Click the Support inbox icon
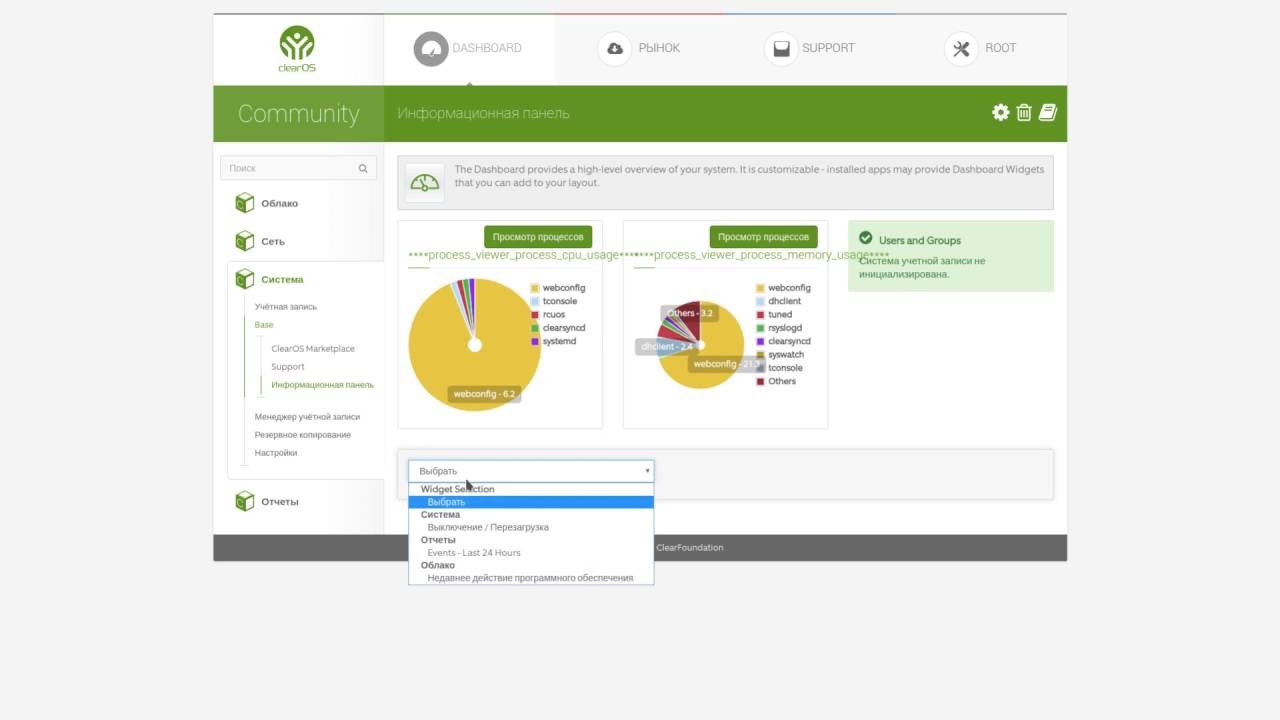 click(x=781, y=49)
